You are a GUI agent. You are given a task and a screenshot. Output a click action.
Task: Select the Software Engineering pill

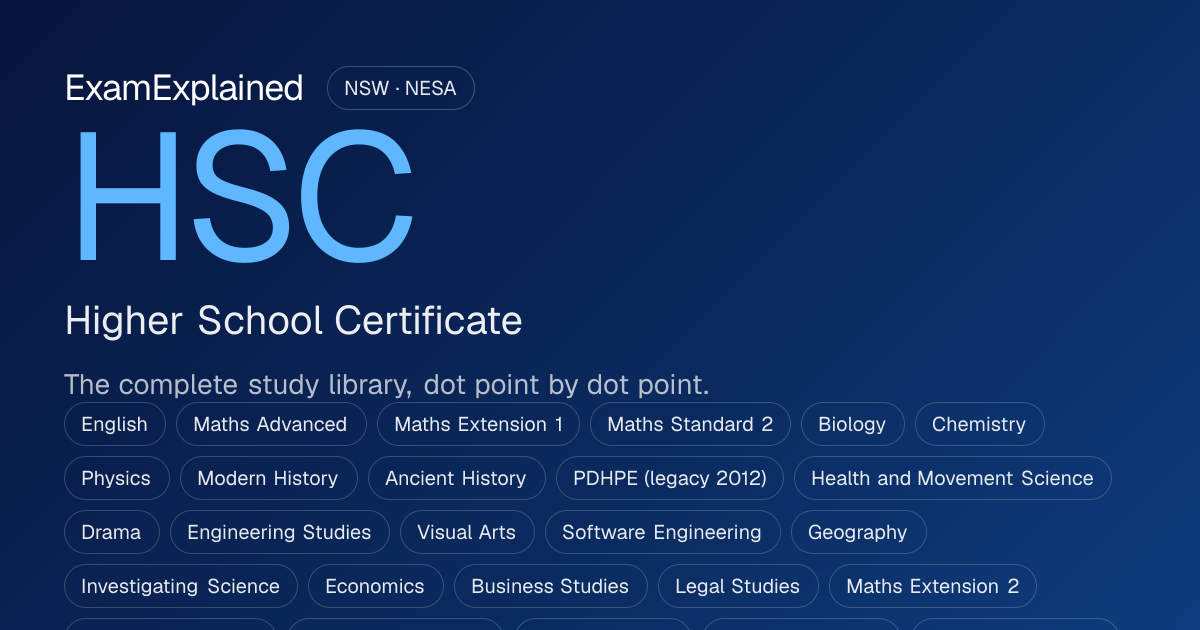662,532
